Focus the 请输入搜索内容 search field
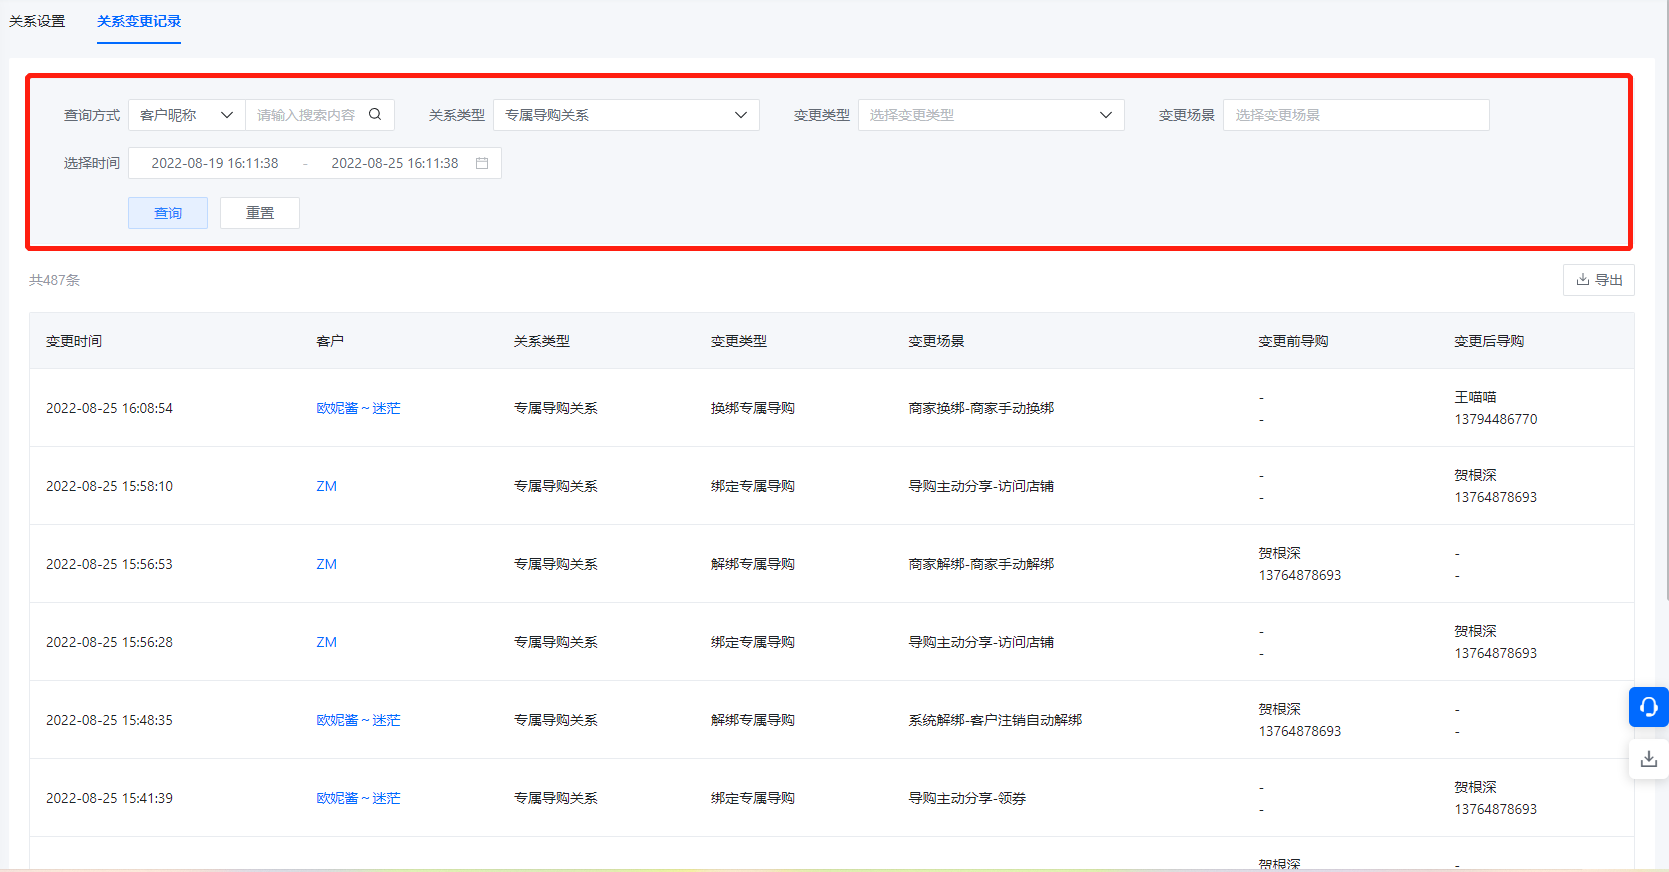Viewport: 1669px width, 872px height. coord(306,115)
